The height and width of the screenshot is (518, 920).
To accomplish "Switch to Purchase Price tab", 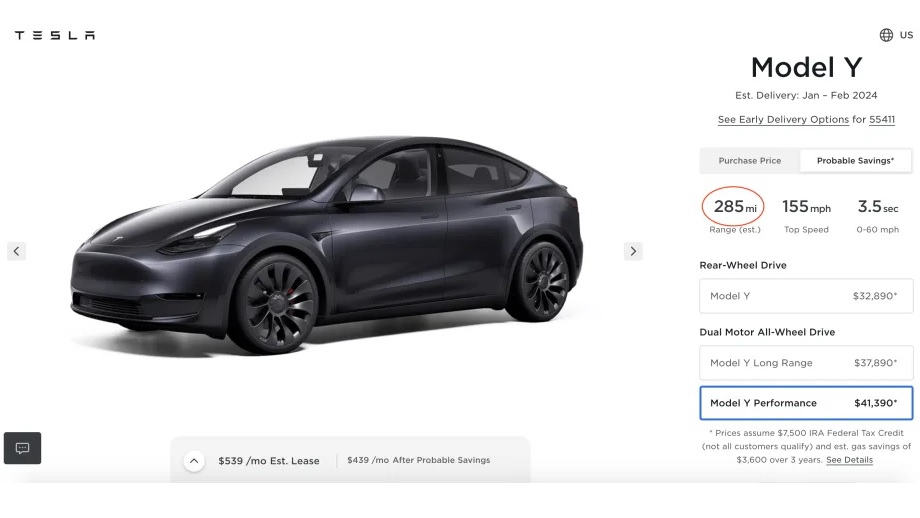I will tap(750, 161).
